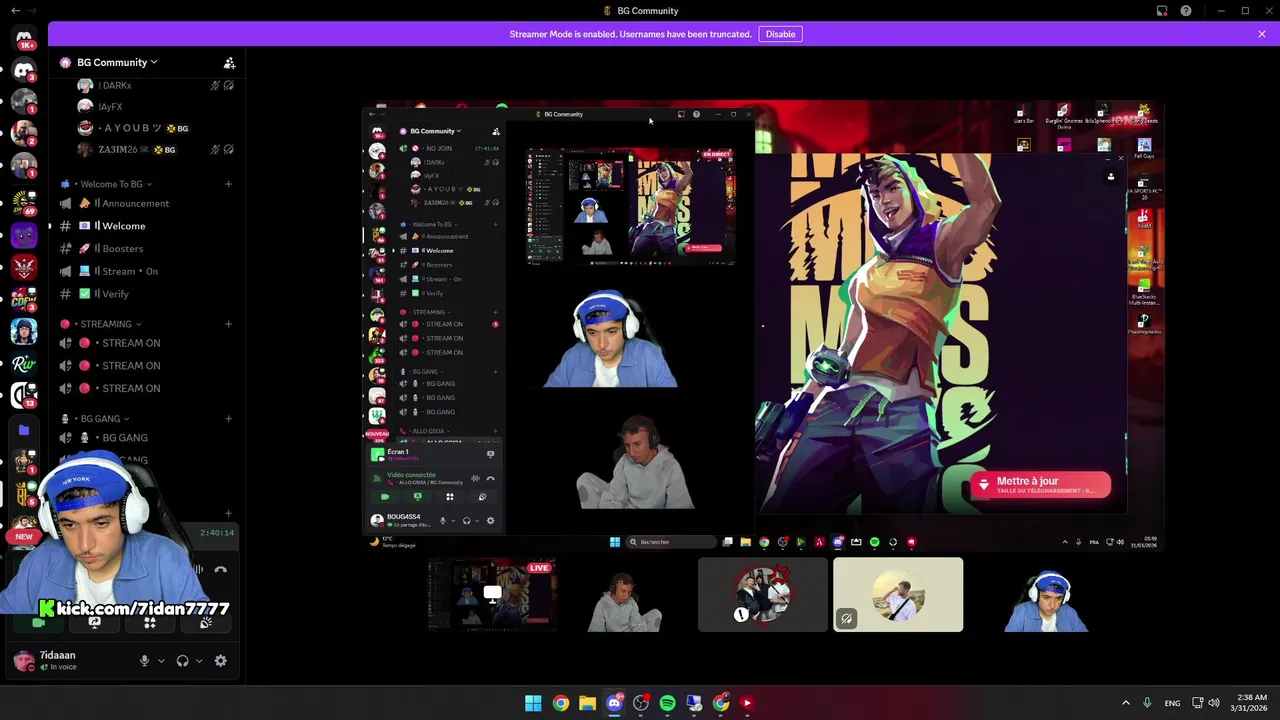Open Windows Start menu
This screenshot has width=1280, height=720.
pos(533,703)
